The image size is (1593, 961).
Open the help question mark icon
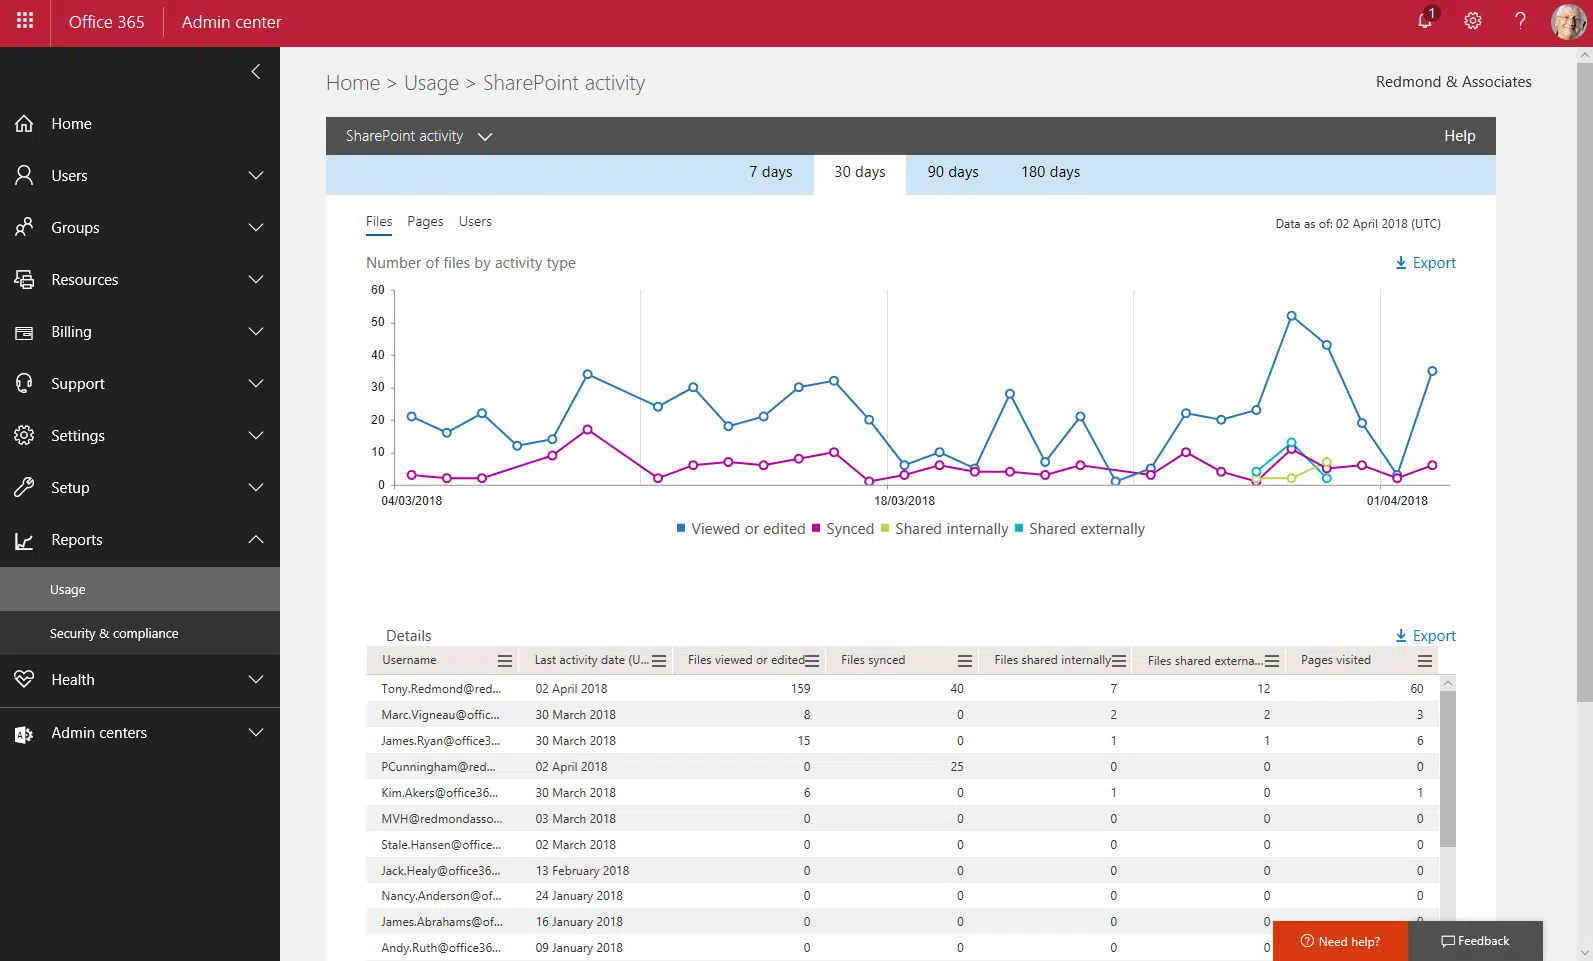pyautogui.click(x=1520, y=21)
